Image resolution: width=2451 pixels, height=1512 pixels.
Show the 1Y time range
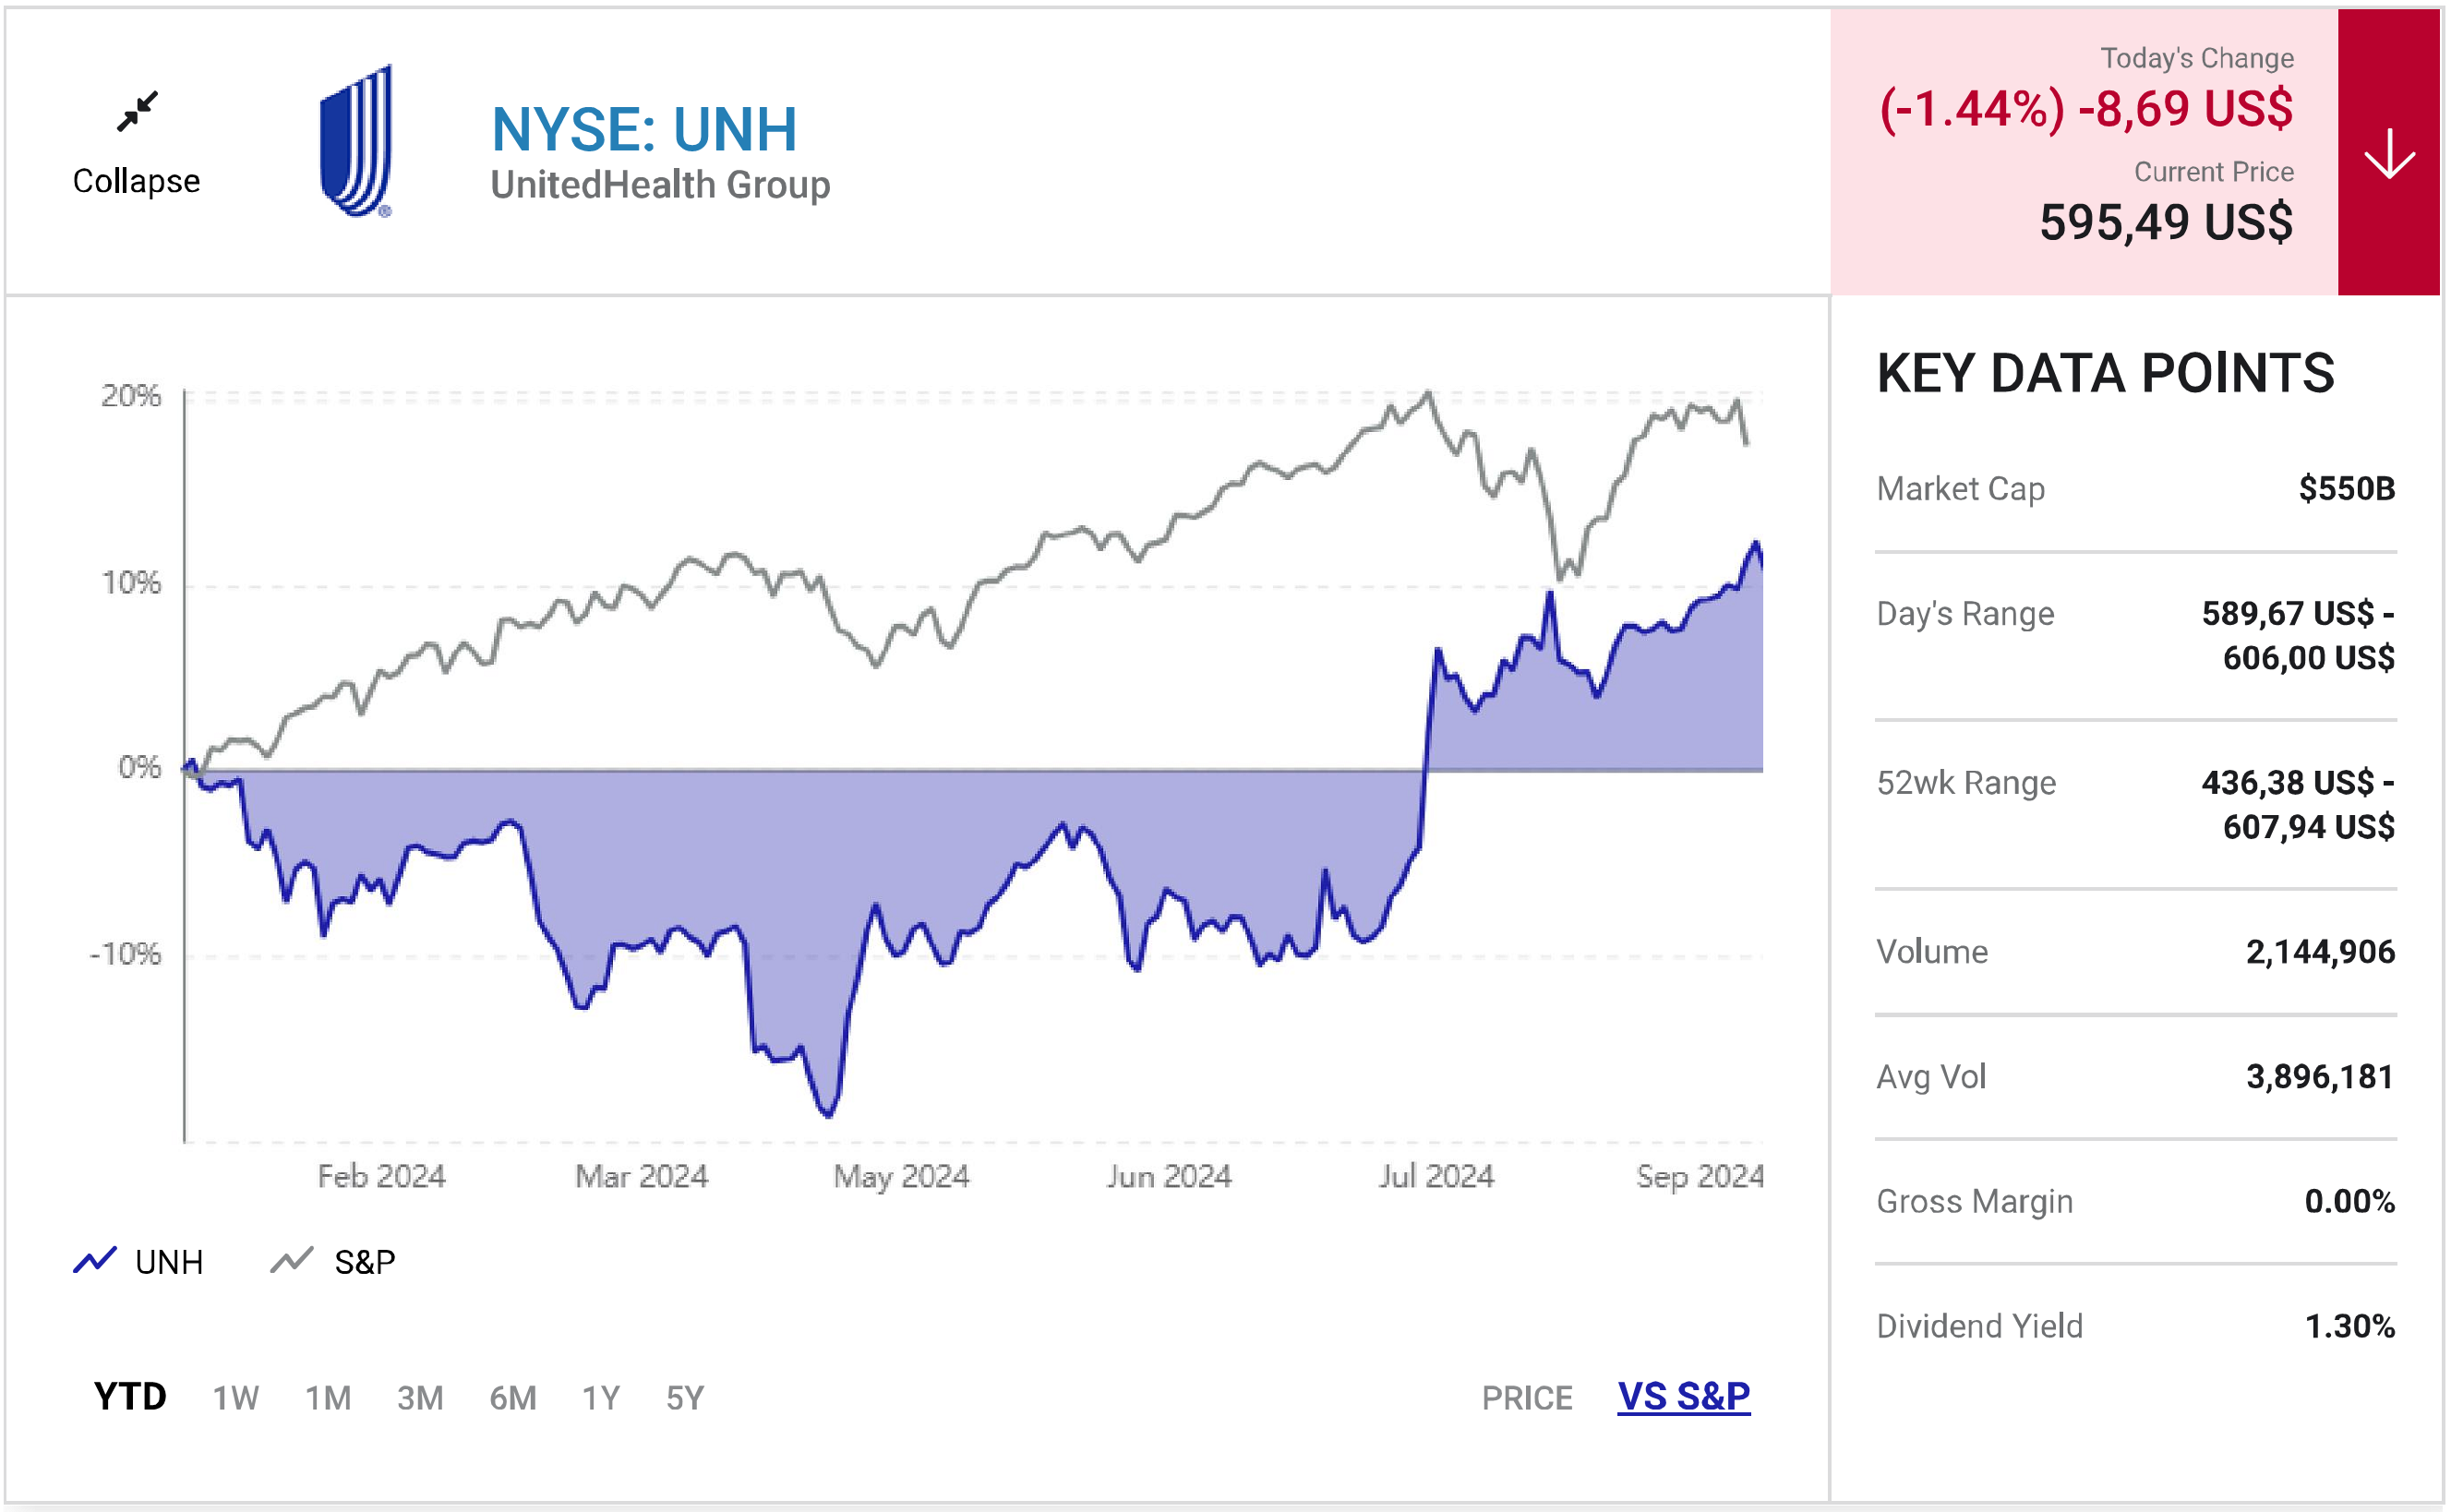pos(601,1398)
